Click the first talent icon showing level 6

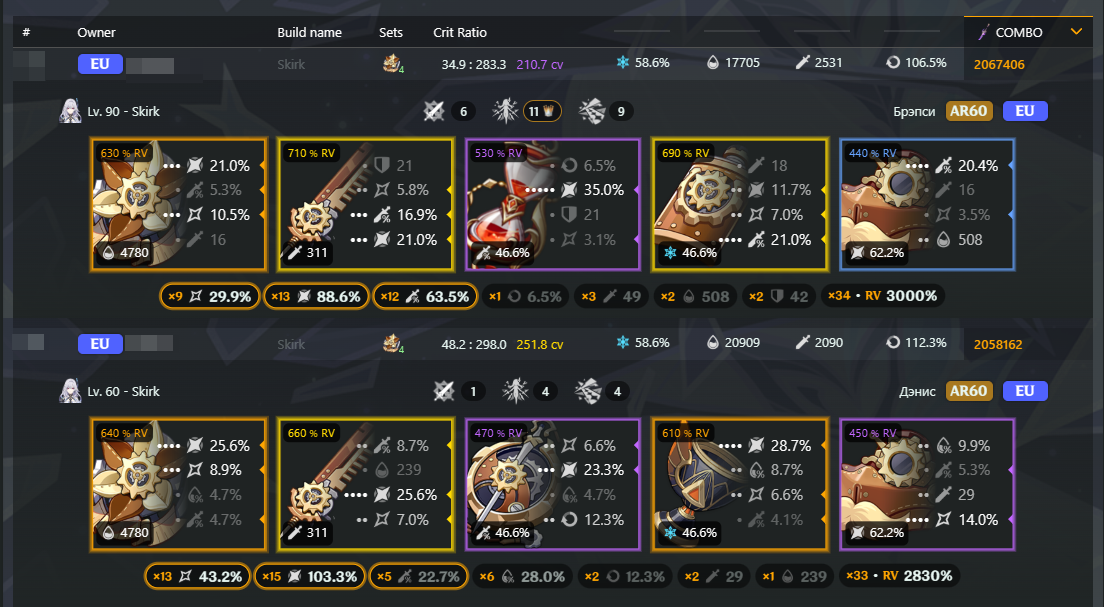click(x=434, y=111)
